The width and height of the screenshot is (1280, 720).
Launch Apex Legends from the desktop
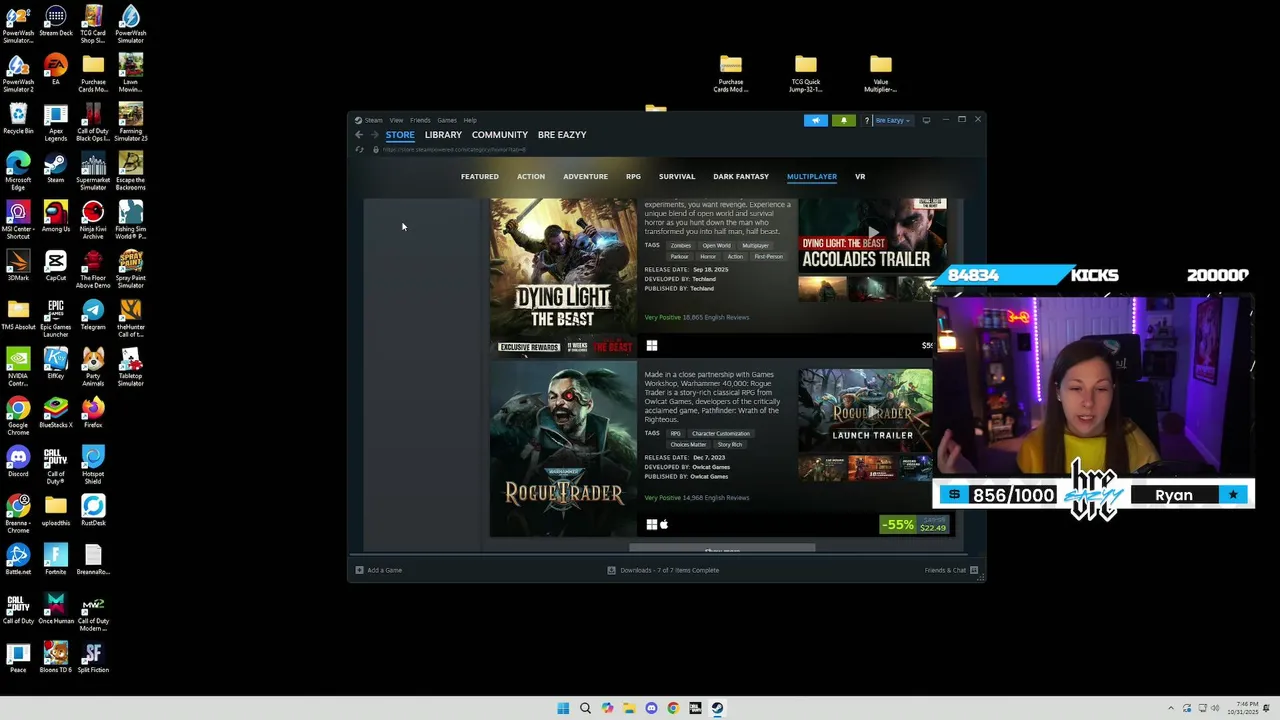tap(56, 122)
